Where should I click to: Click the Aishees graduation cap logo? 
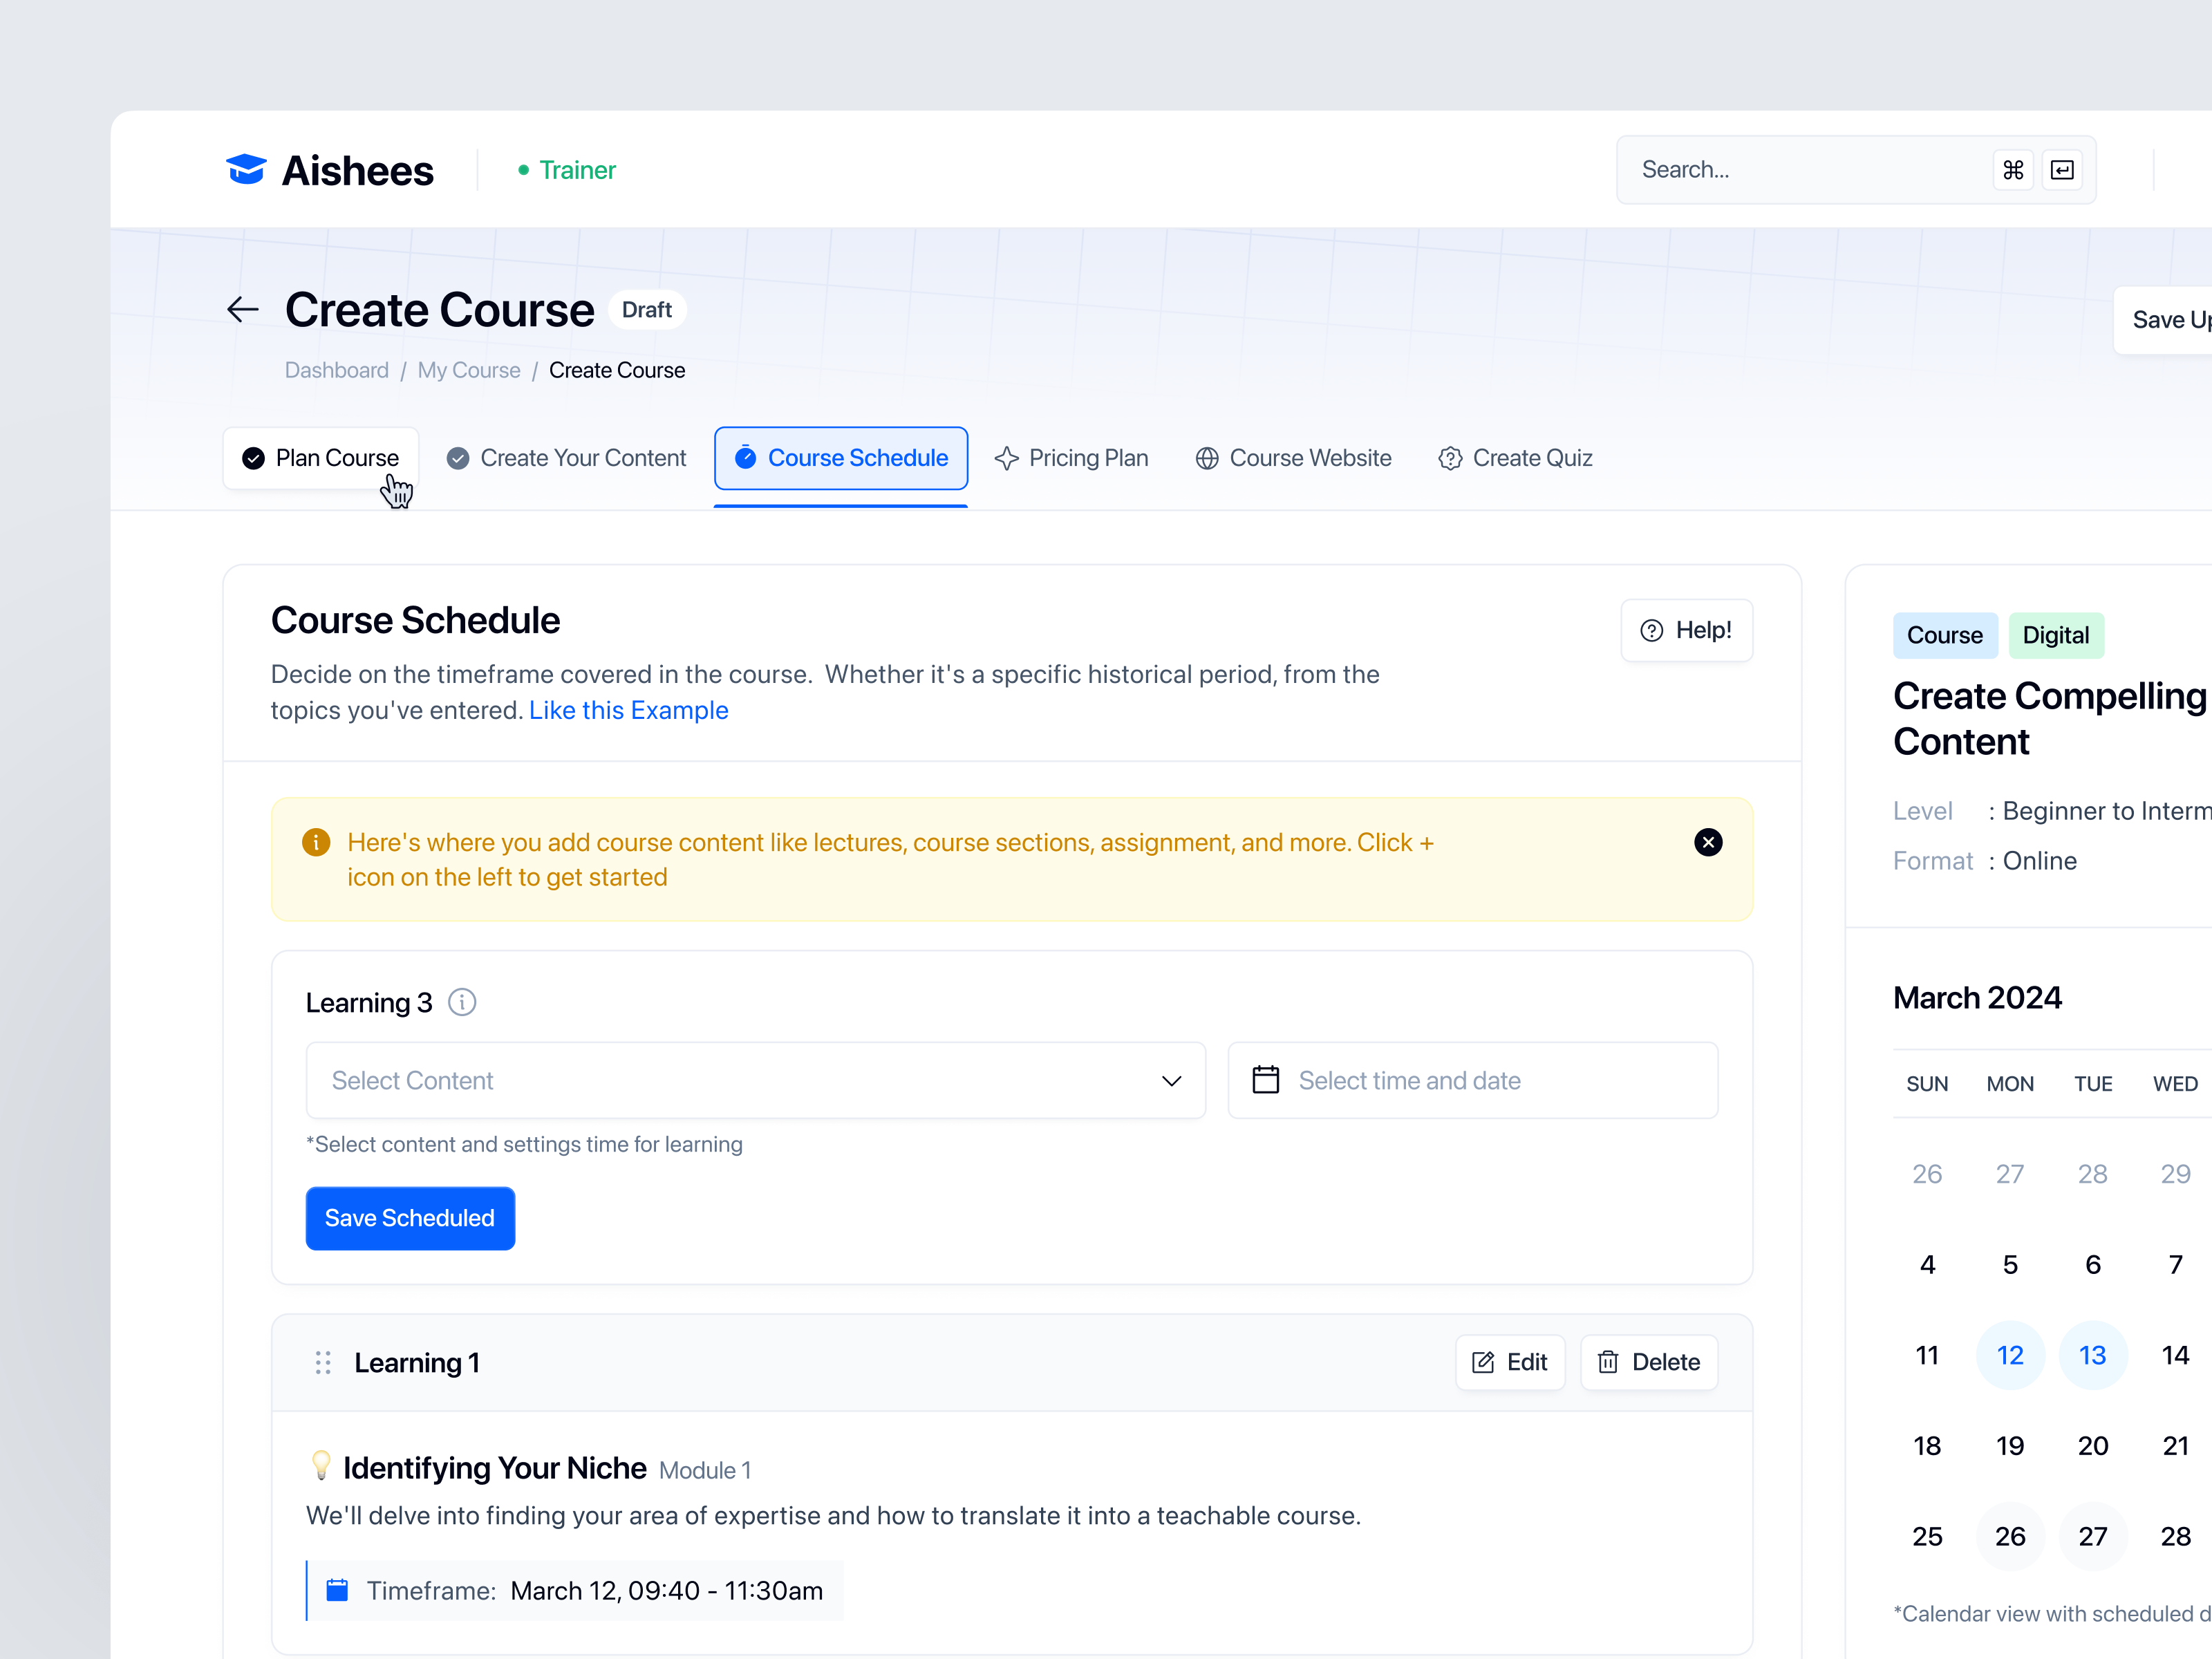[246, 169]
